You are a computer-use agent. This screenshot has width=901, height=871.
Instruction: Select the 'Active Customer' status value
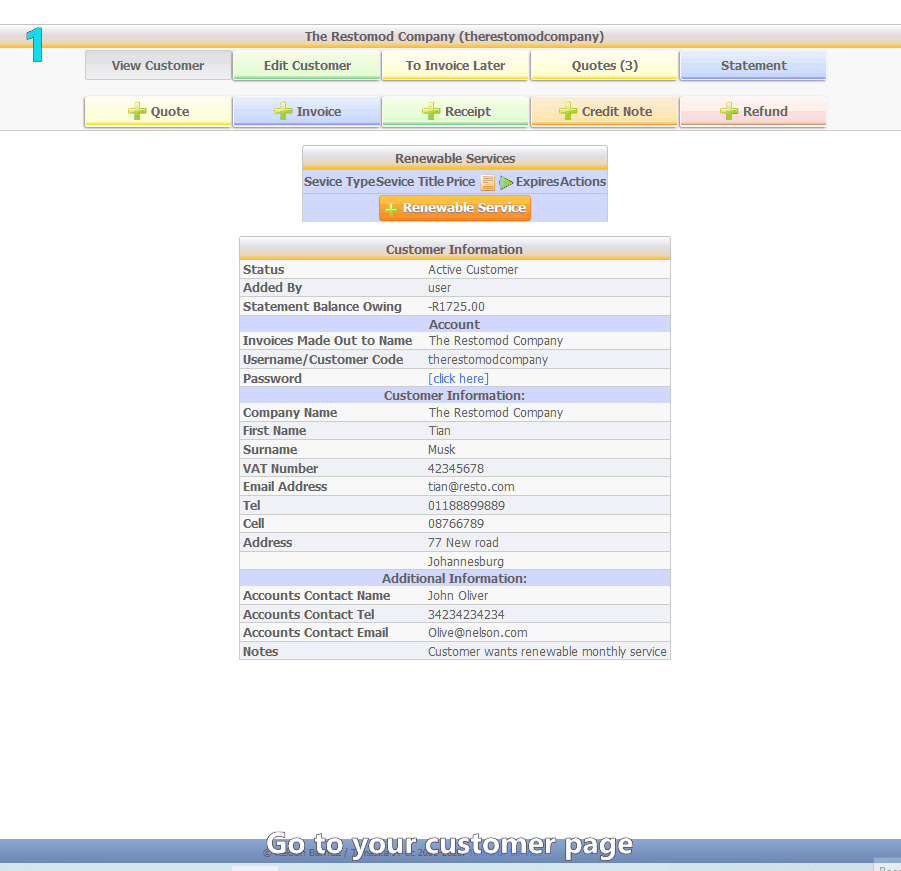point(473,269)
